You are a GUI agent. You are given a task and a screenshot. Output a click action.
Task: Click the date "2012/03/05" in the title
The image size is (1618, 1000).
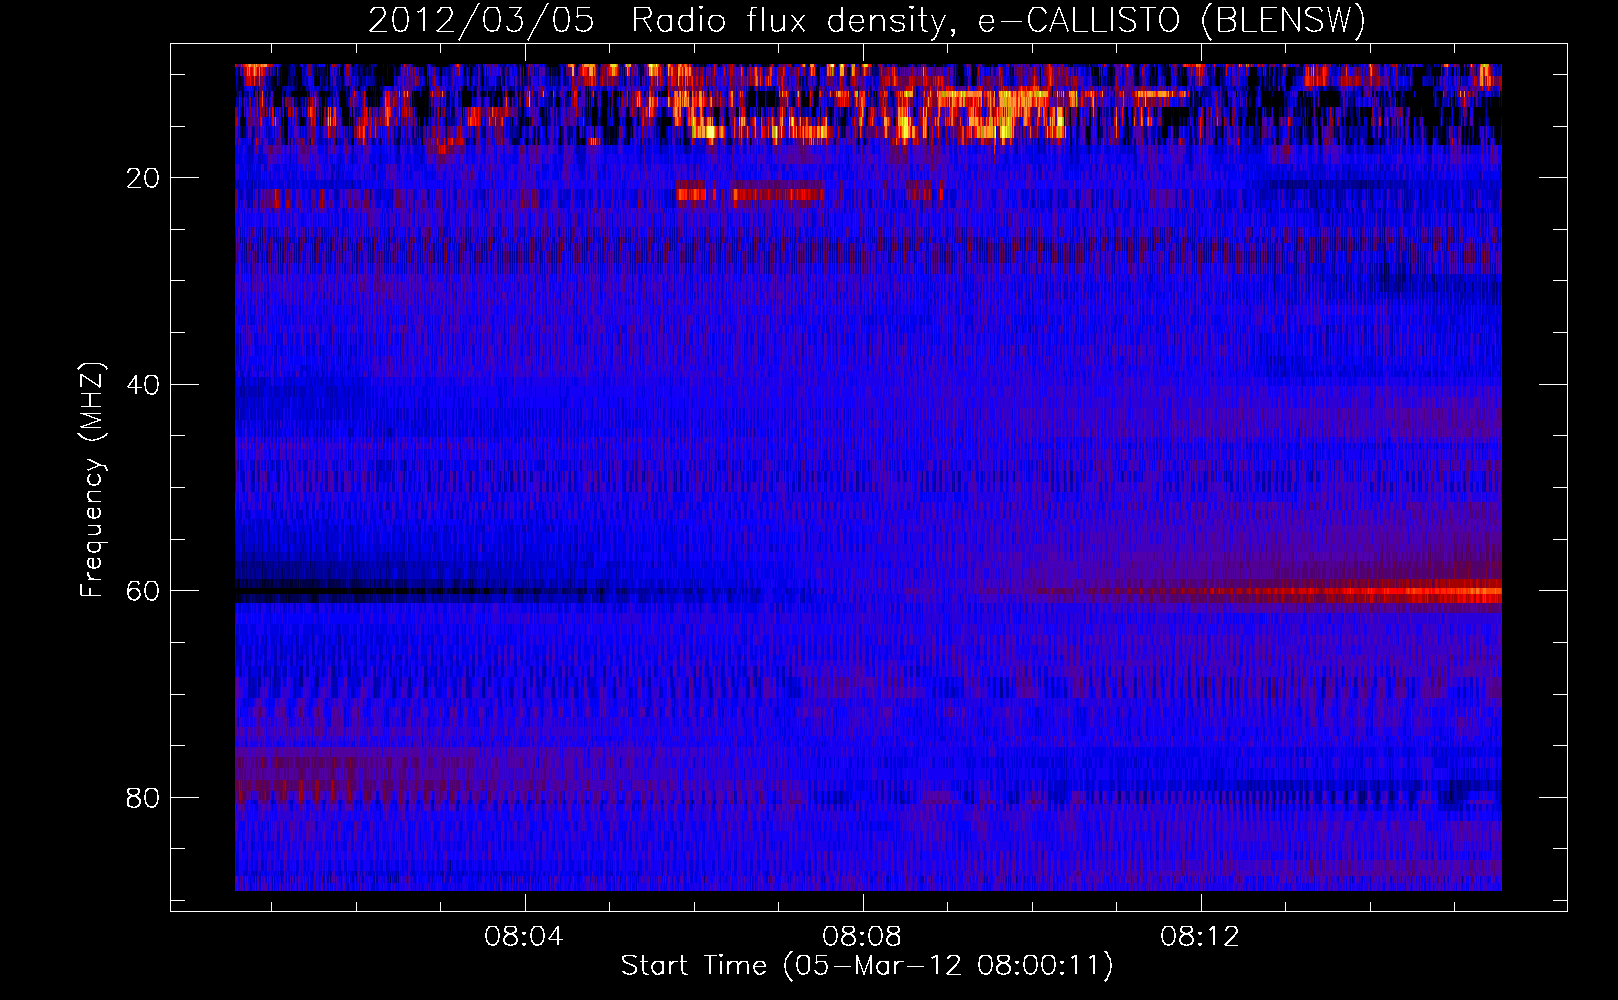[x=481, y=21]
